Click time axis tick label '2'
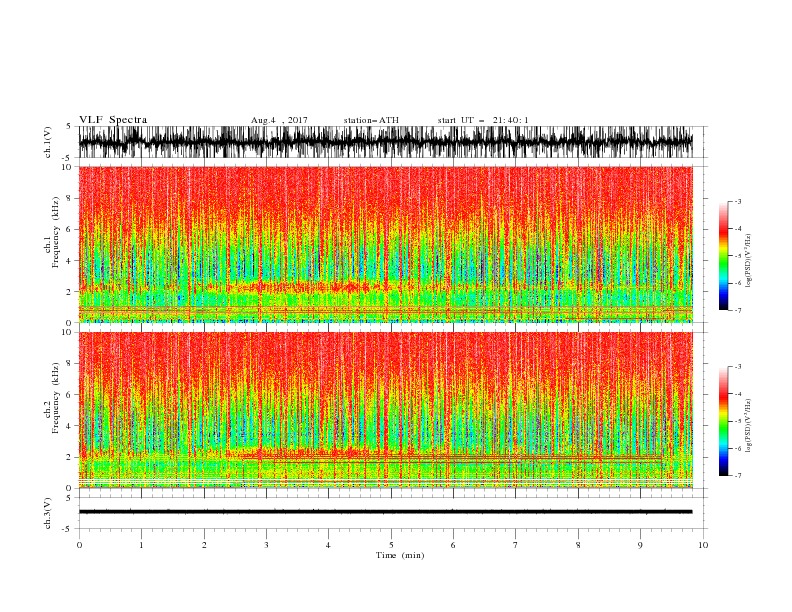The image size is (792, 612). click(204, 545)
